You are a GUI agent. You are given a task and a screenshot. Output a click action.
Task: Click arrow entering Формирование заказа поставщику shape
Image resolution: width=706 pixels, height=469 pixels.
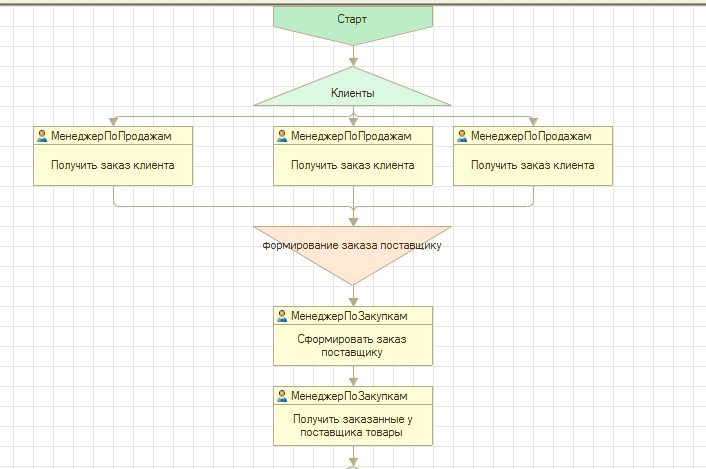click(353, 218)
